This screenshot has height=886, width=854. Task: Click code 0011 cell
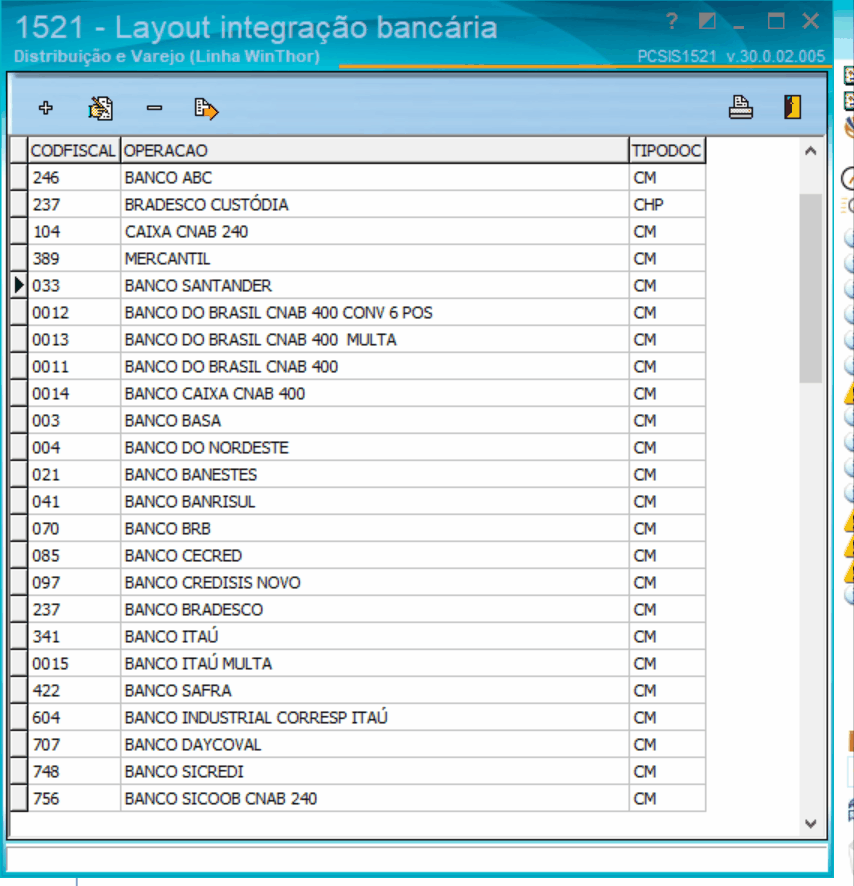(x=74, y=367)
